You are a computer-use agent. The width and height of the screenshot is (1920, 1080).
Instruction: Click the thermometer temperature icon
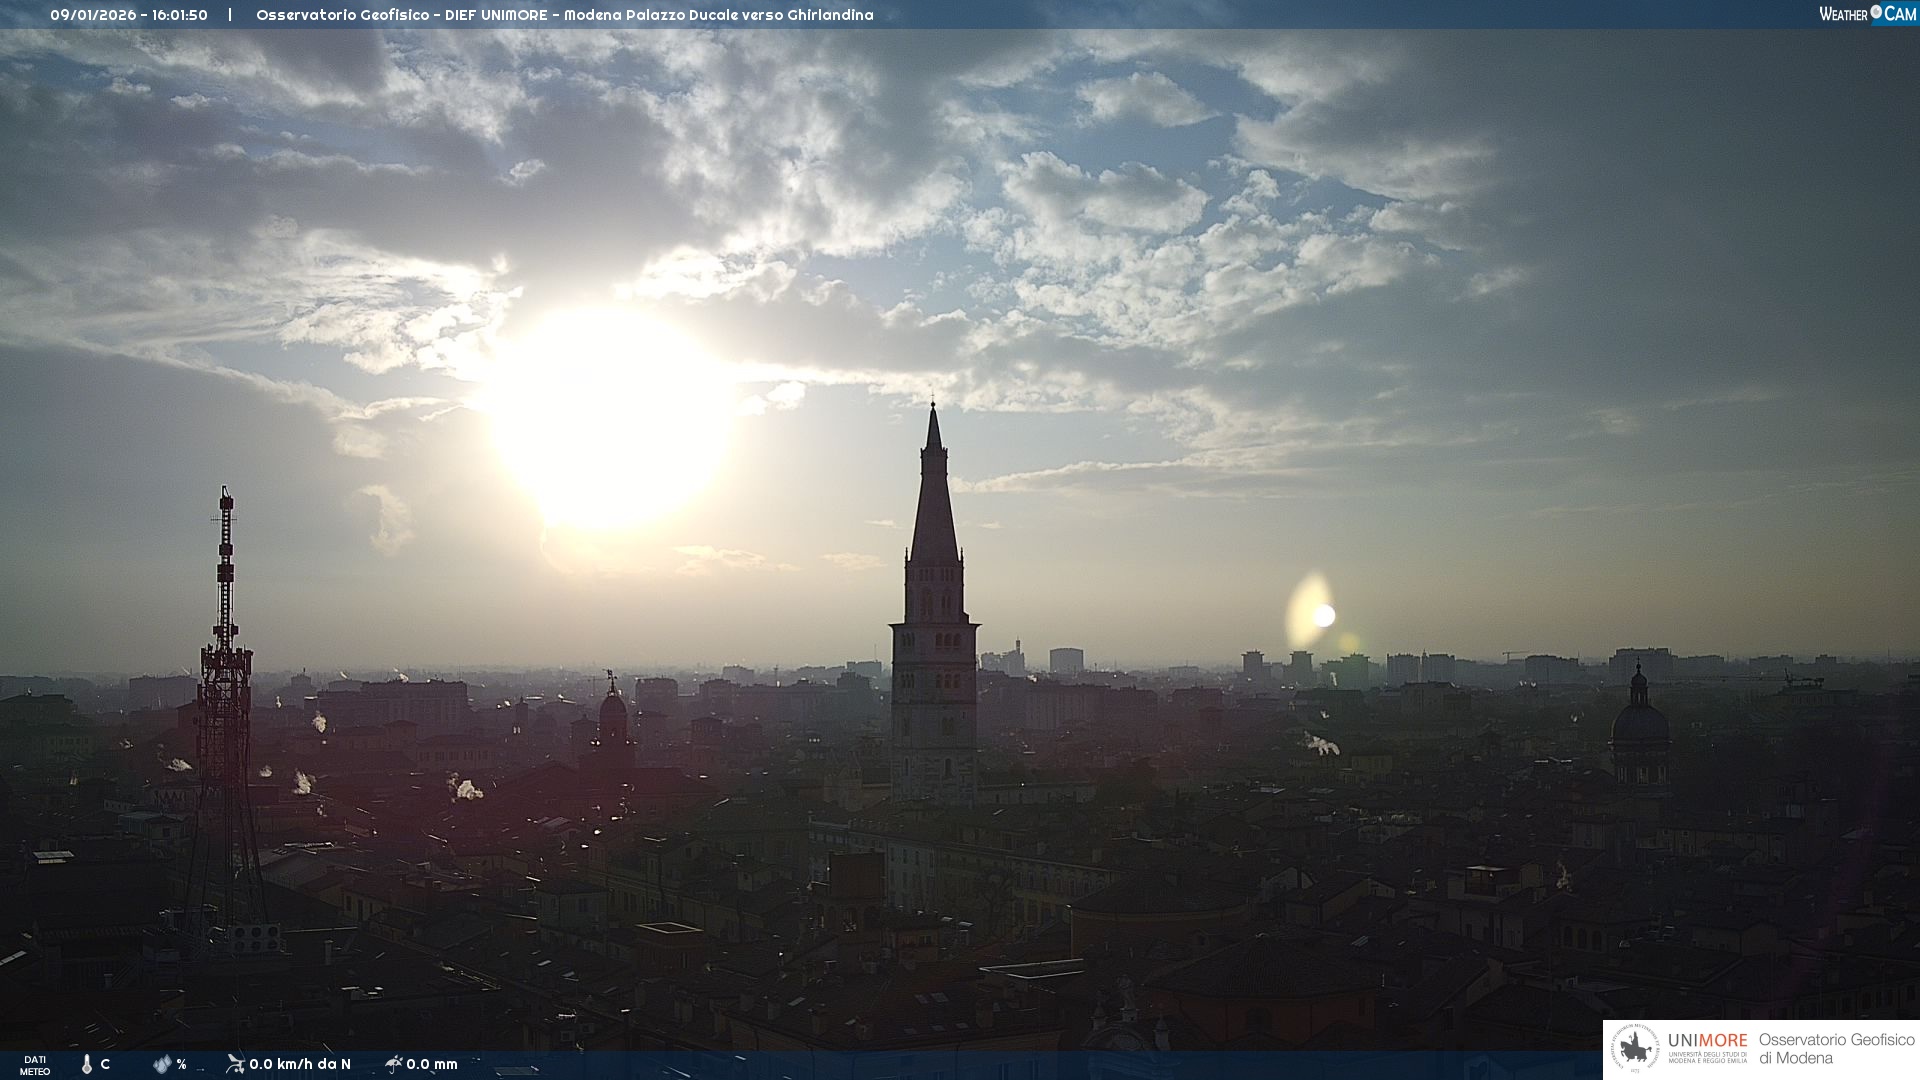tap(87, 1064)
